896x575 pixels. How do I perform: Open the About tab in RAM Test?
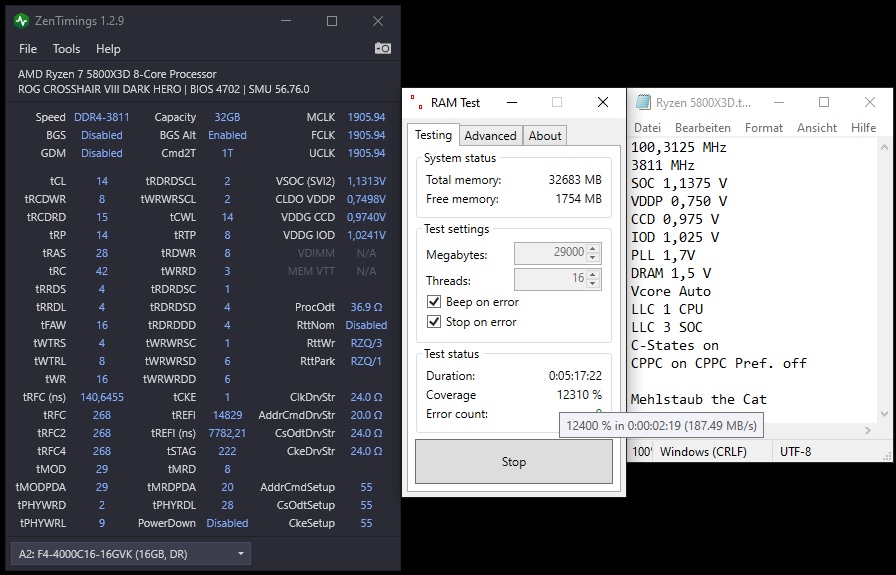click(545, 135)
